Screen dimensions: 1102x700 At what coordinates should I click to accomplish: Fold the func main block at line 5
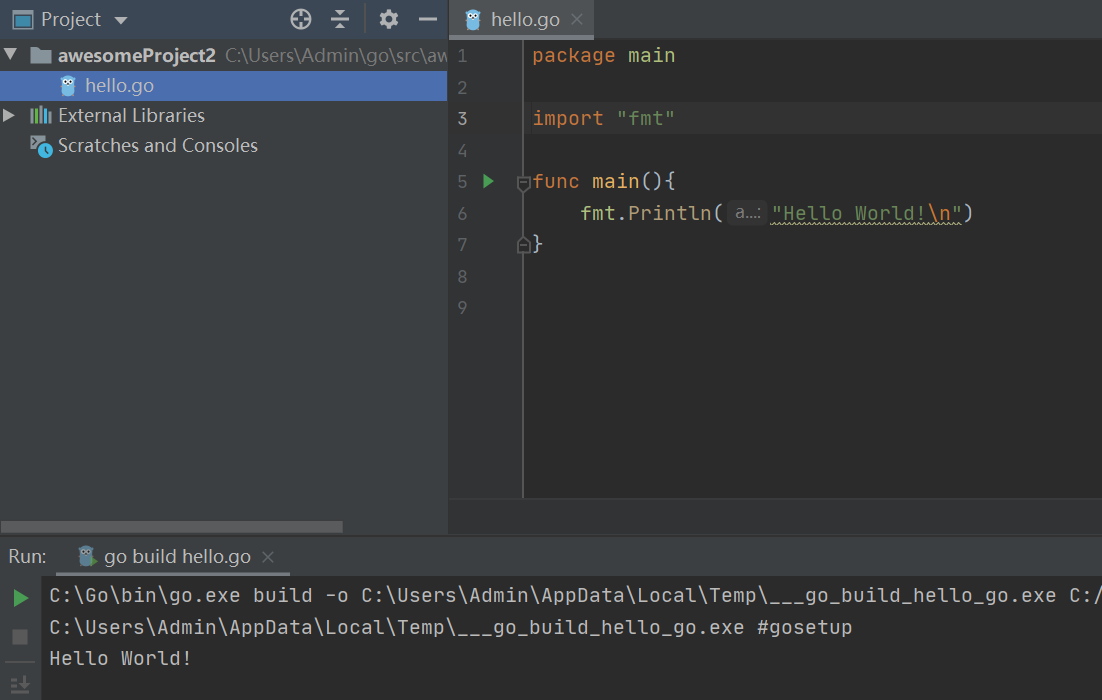click(x=523, y=183)
